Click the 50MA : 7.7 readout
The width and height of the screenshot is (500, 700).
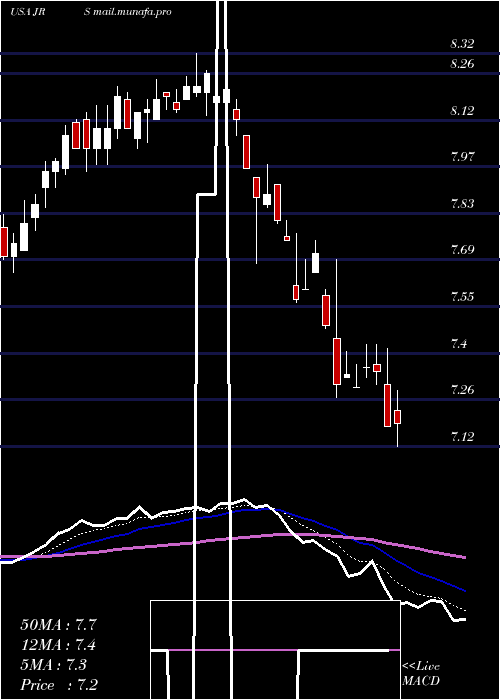point(59,625)
